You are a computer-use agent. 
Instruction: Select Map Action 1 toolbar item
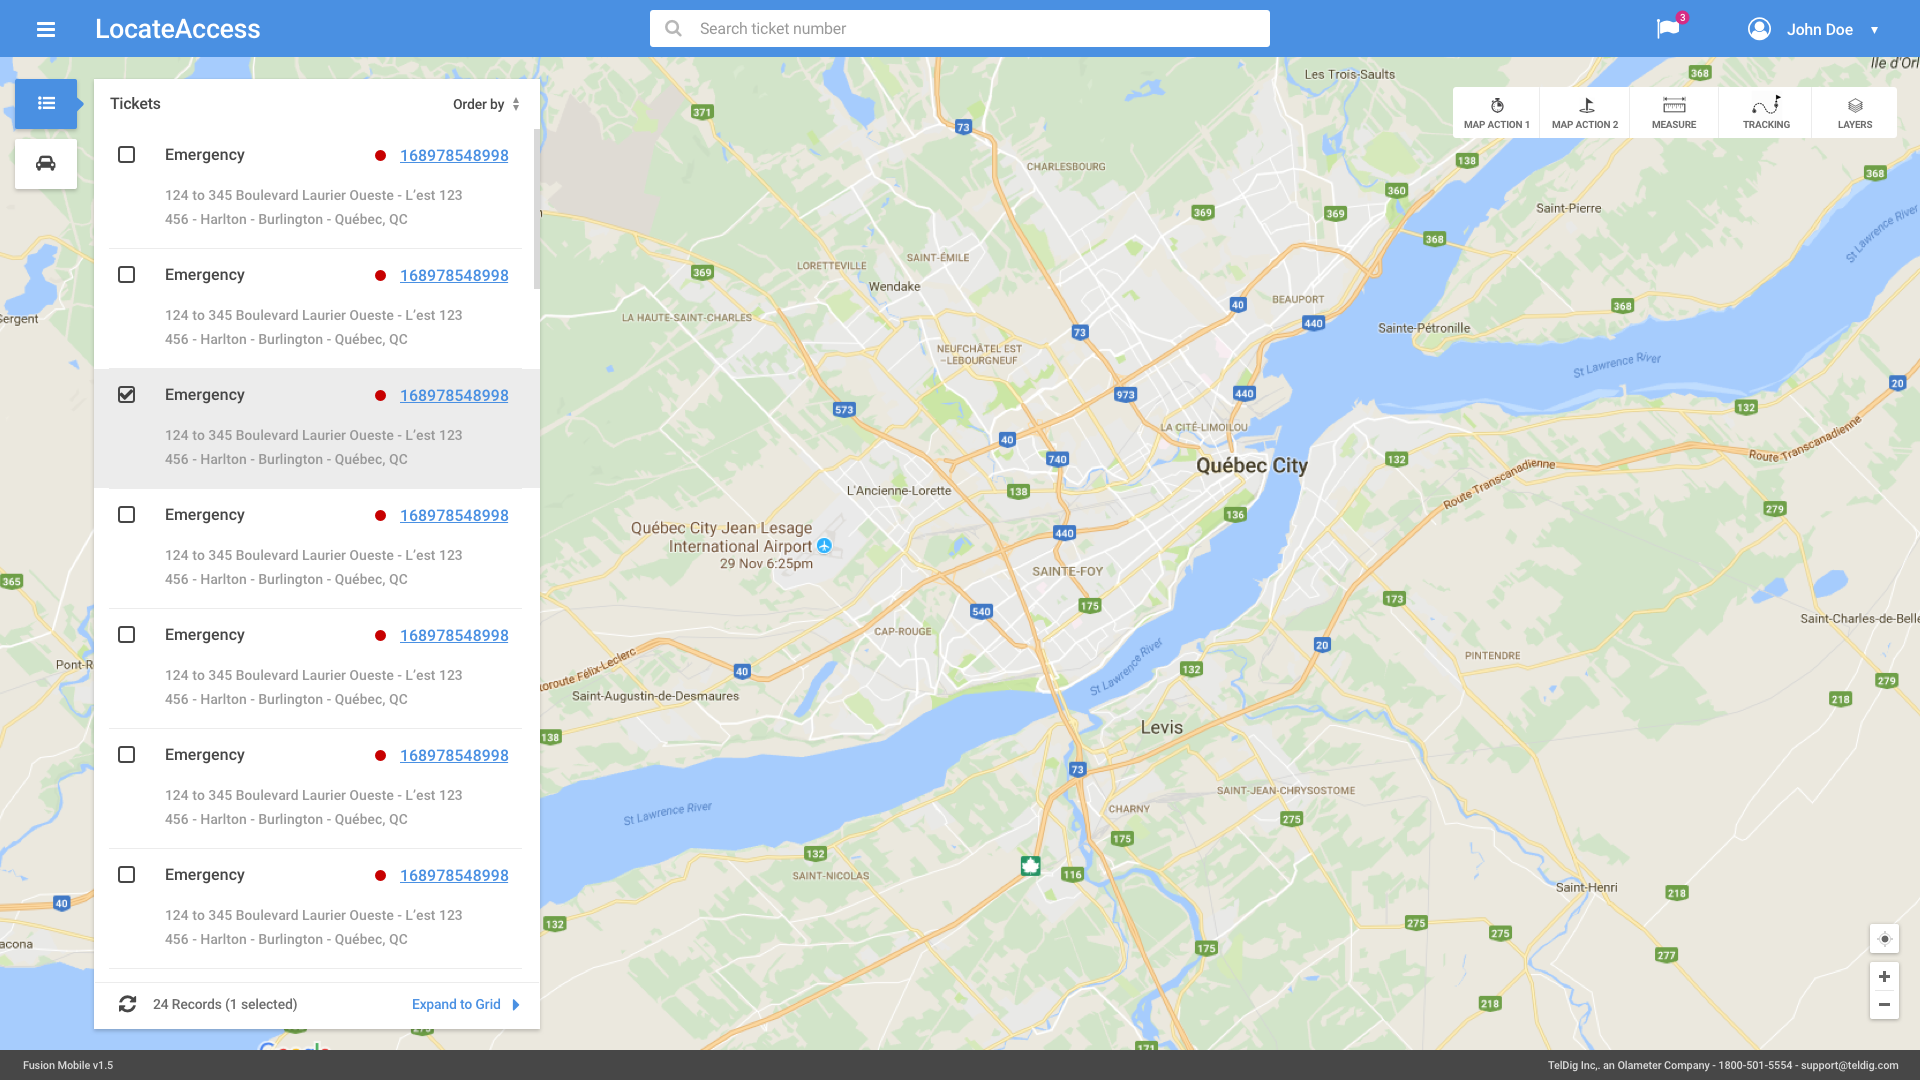click(x=1496, y=112)
